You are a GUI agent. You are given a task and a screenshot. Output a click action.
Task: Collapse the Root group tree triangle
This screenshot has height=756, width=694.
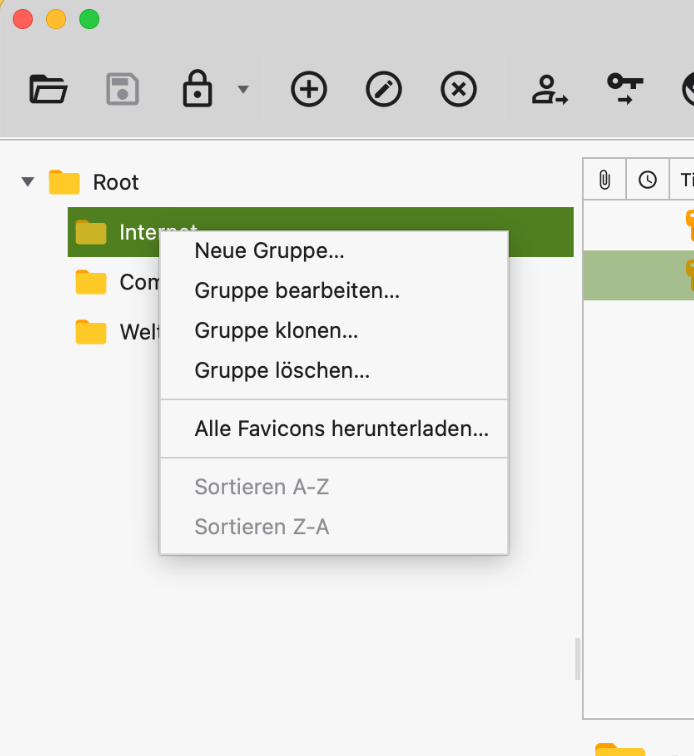[x=28, y=182]
